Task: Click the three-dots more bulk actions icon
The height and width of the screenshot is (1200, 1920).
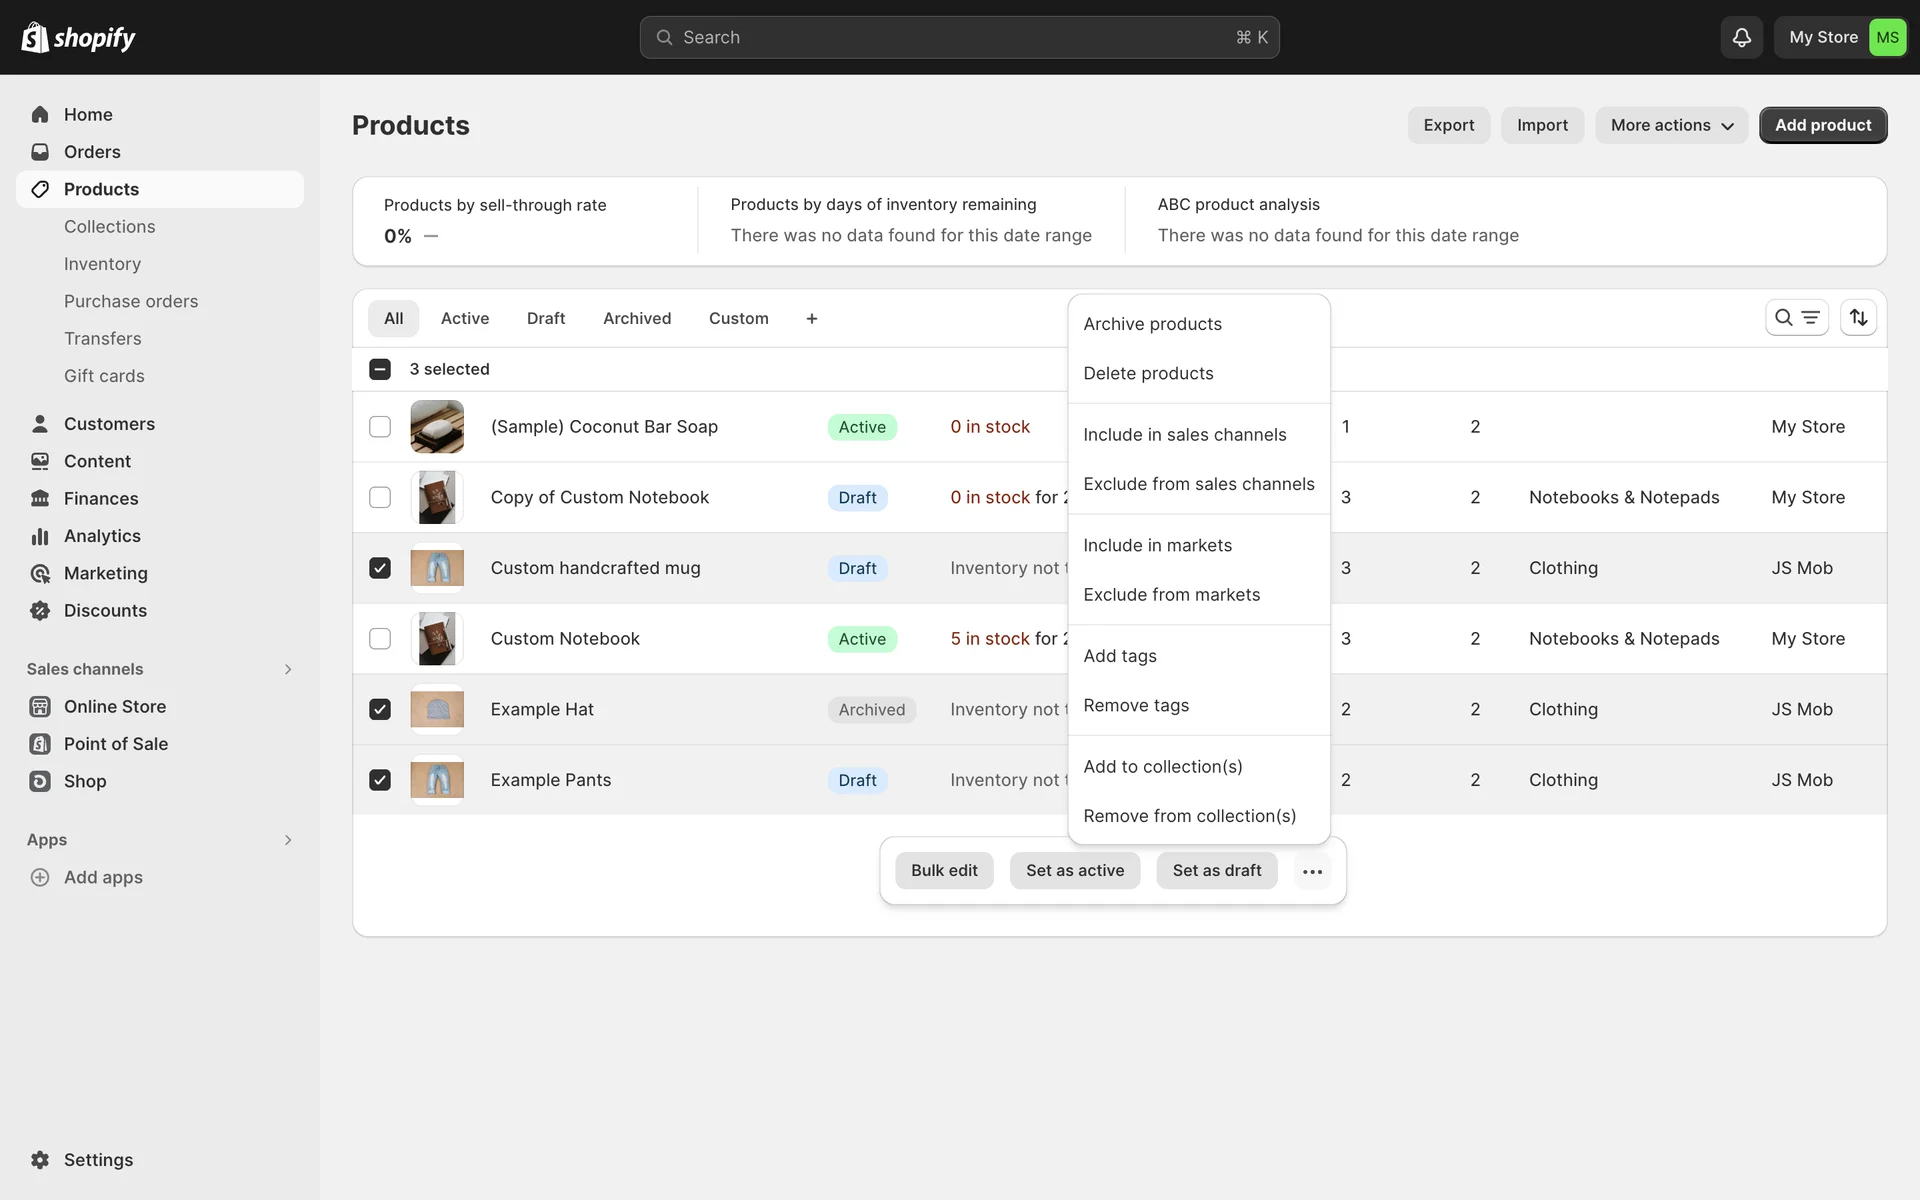Action: coord(1312,871)
